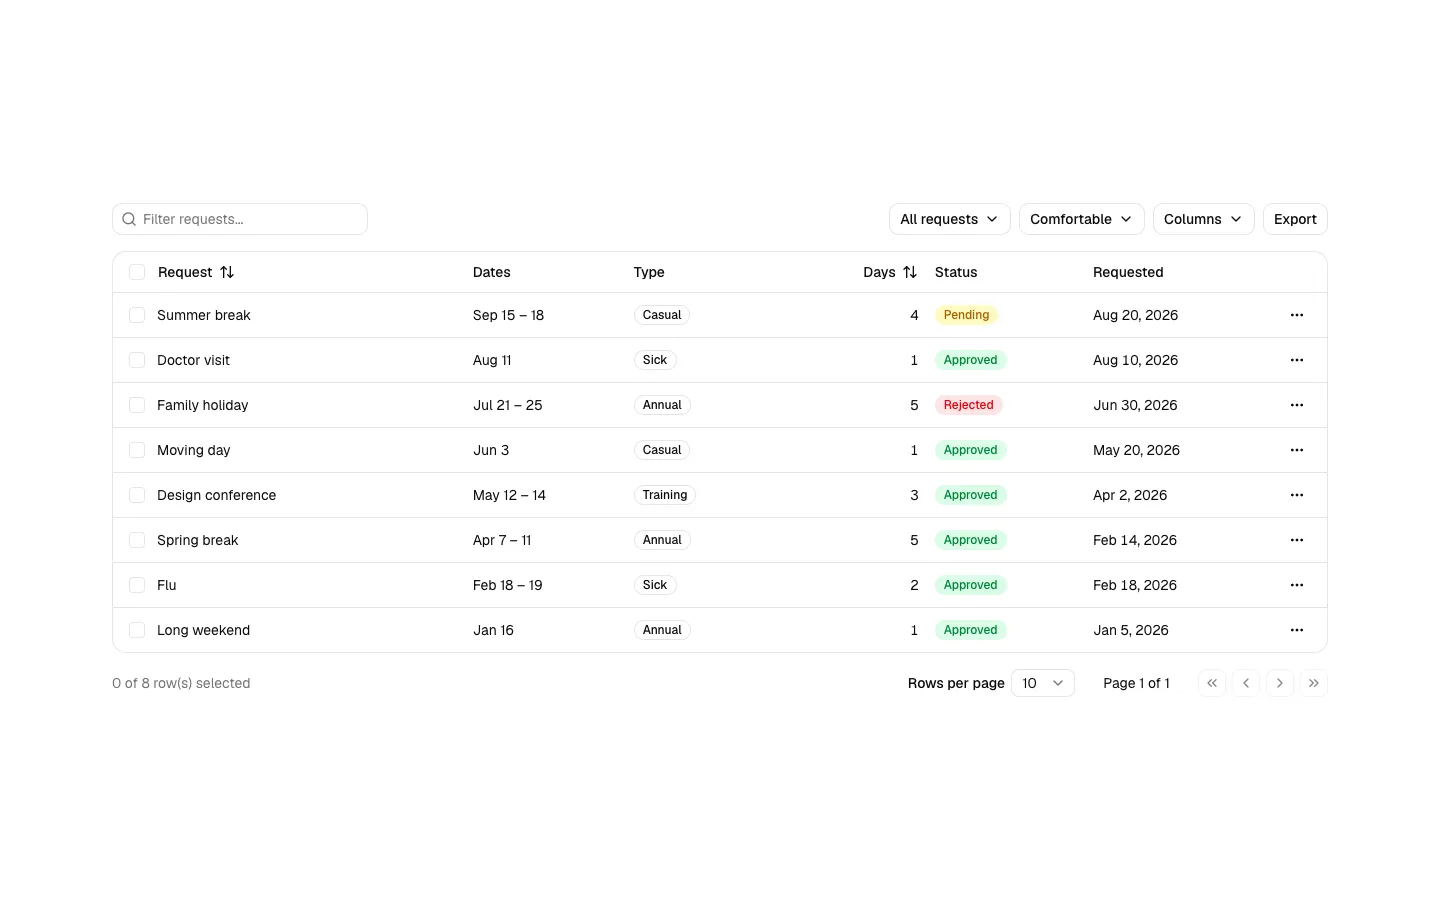Export the requests table
The height and width of the screenshot is (900, 1440).
(x=1295, y=219)
